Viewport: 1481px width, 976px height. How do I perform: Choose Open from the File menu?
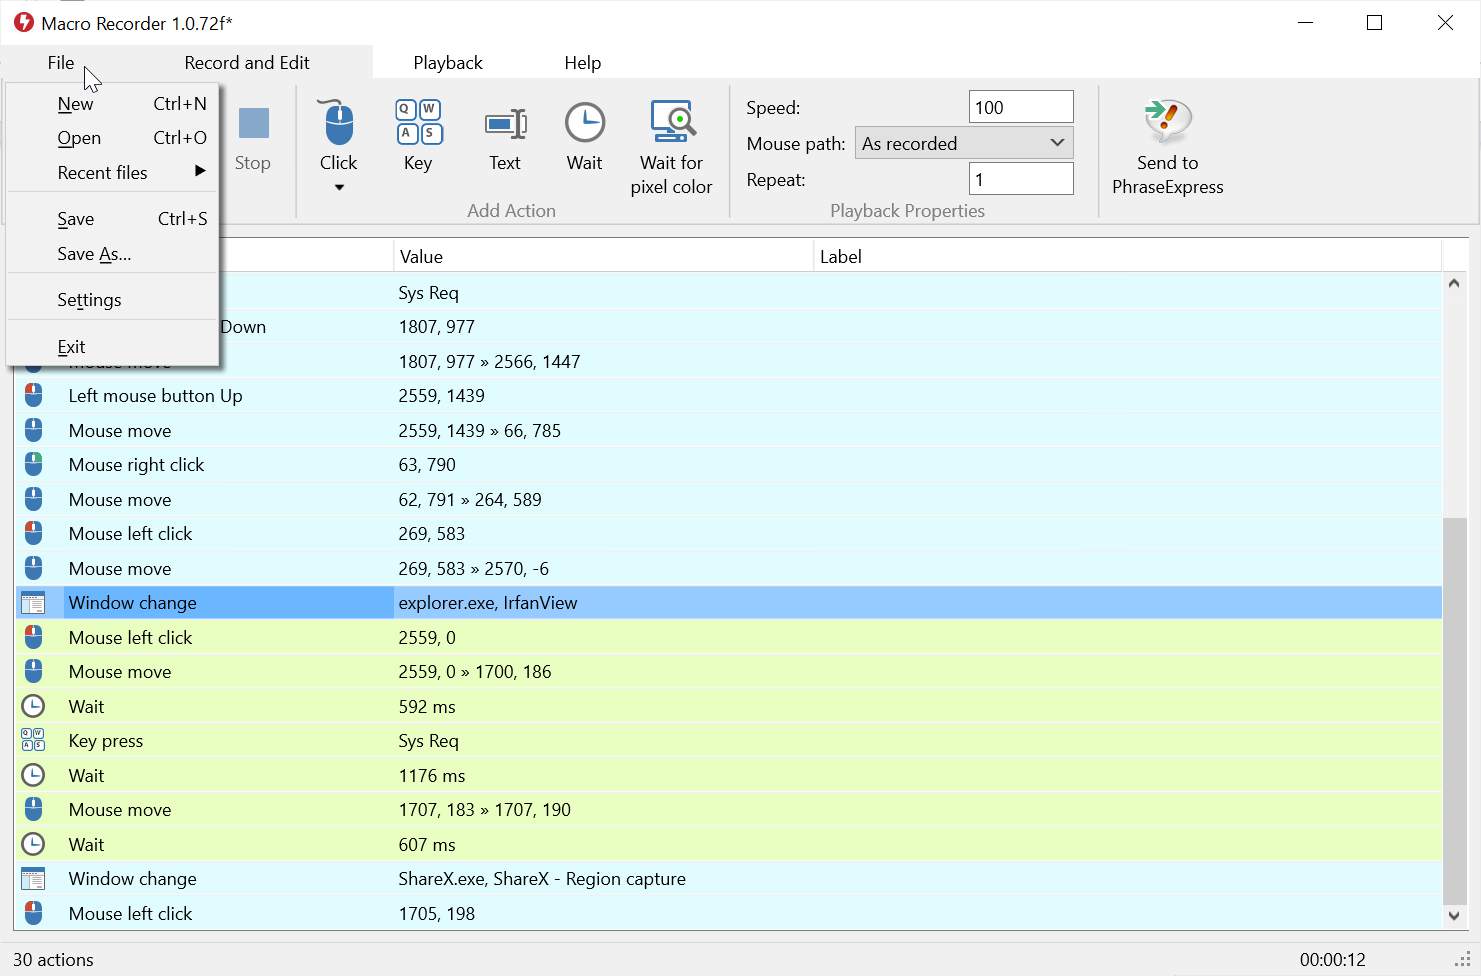coord(113,138)
